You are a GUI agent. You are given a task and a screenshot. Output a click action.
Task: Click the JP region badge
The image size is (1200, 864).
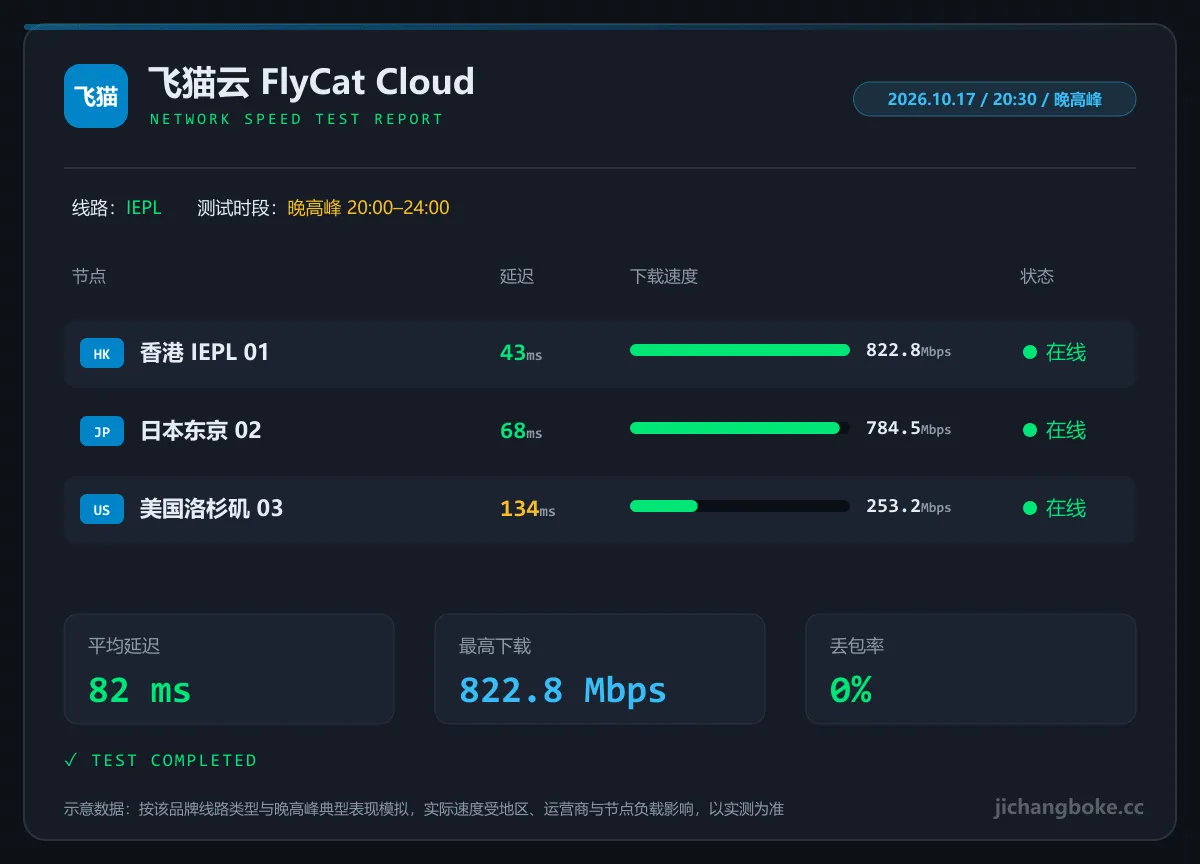click(102, 431)
